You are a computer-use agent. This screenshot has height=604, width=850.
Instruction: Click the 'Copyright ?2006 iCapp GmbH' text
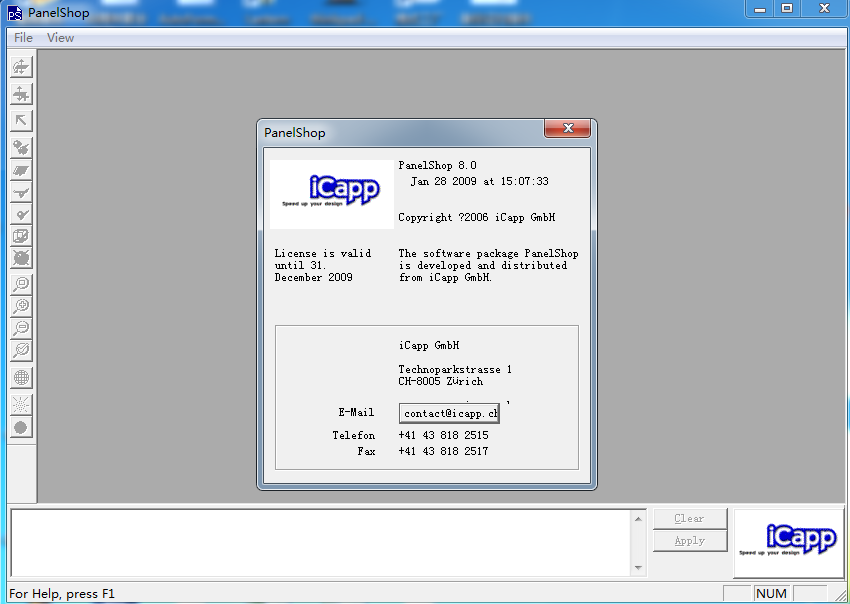(476, 217)
